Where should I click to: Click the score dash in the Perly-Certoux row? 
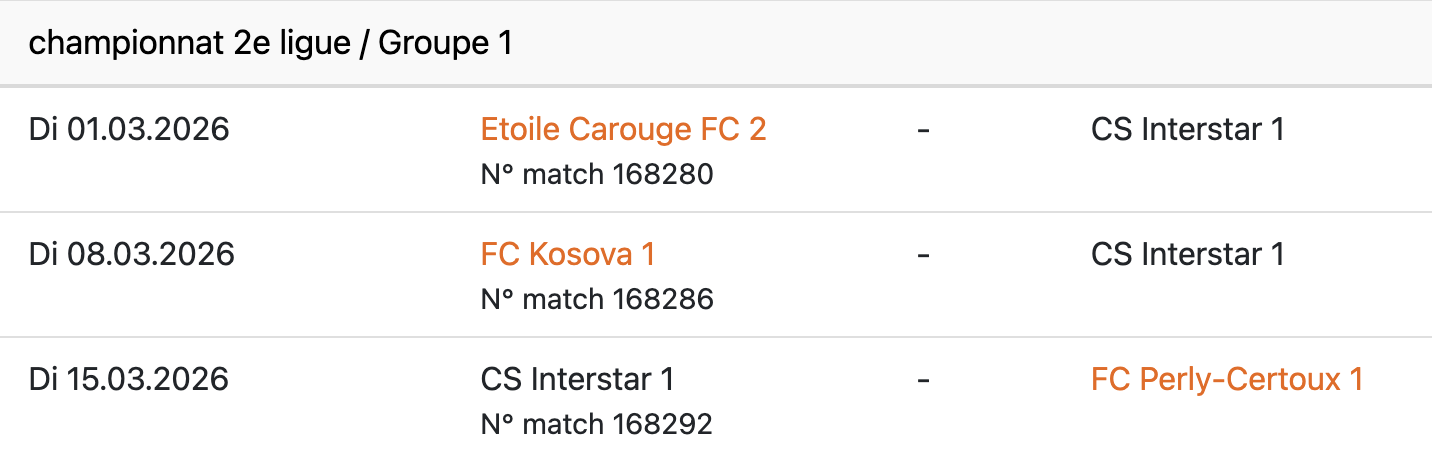click(923, 380)
